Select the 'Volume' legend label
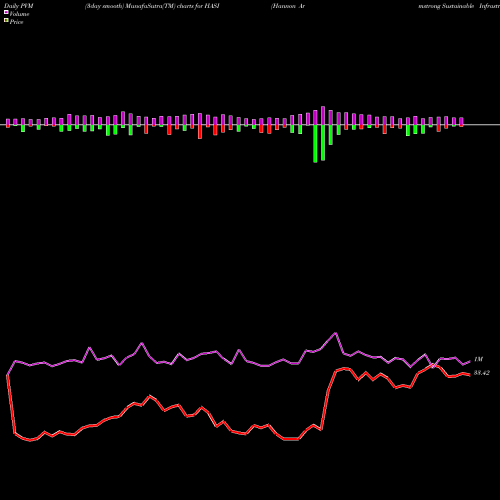 pos(19,14)
